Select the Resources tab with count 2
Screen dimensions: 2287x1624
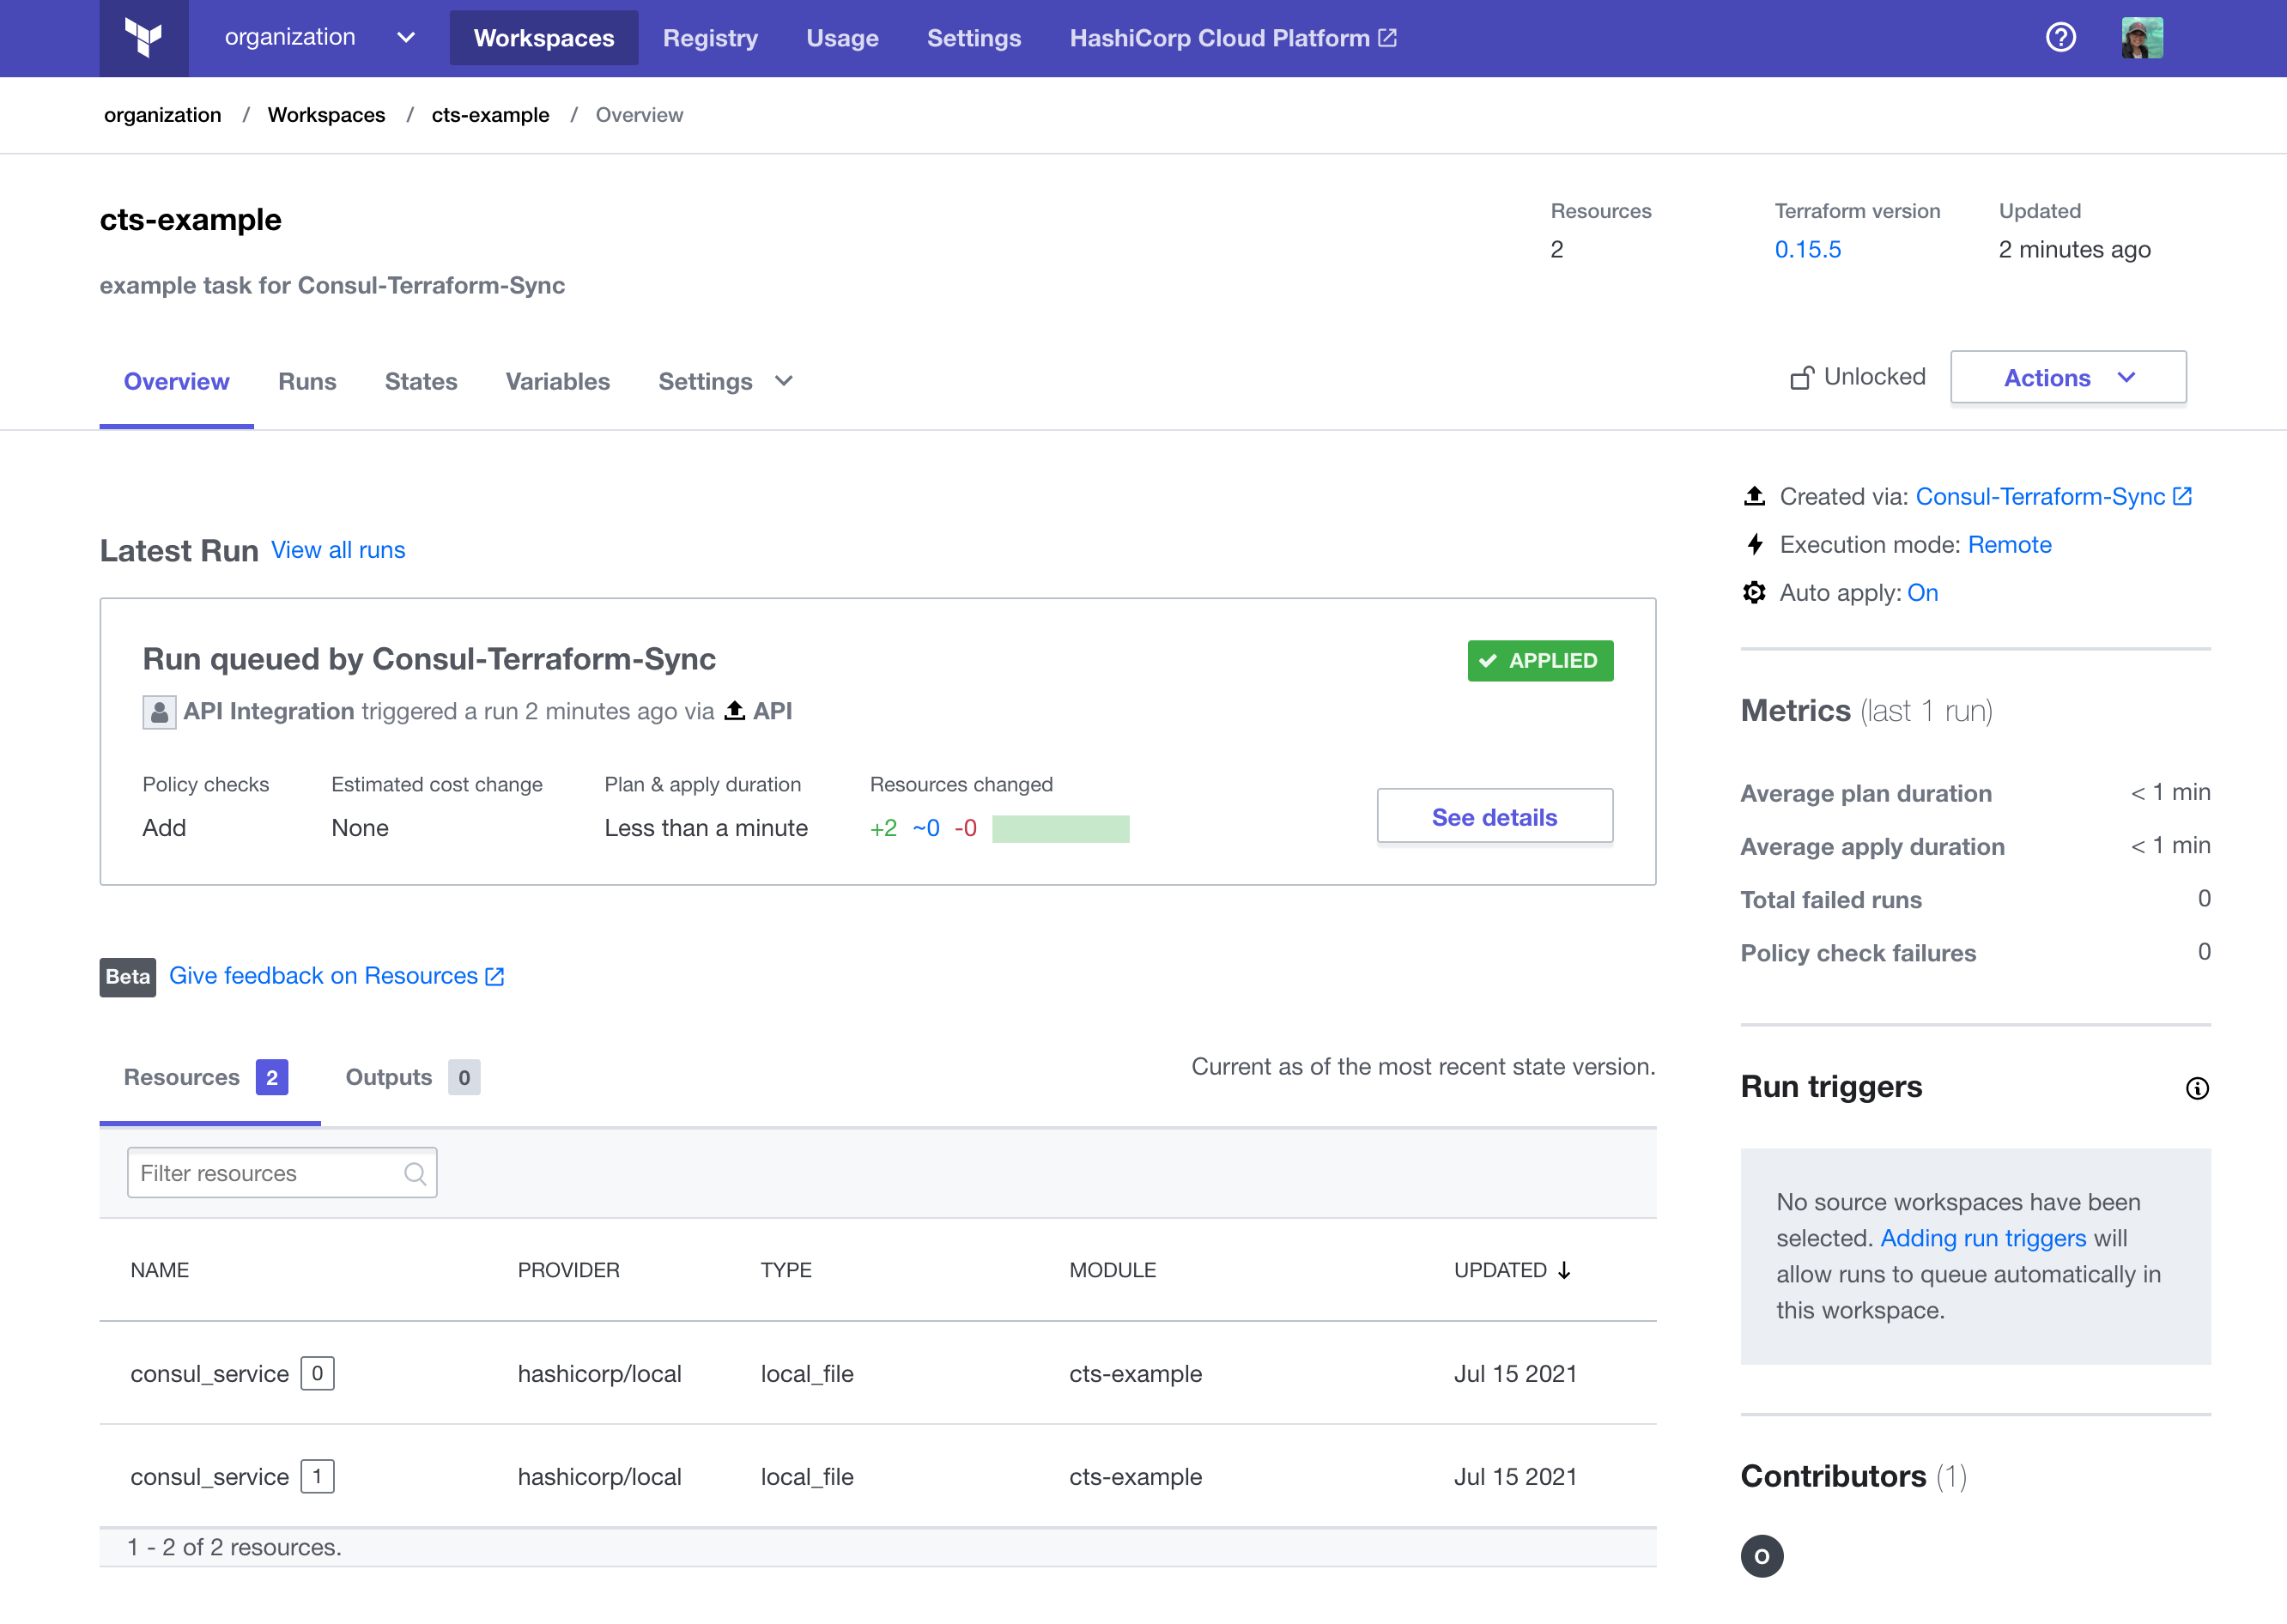[x=210, y=1078]
